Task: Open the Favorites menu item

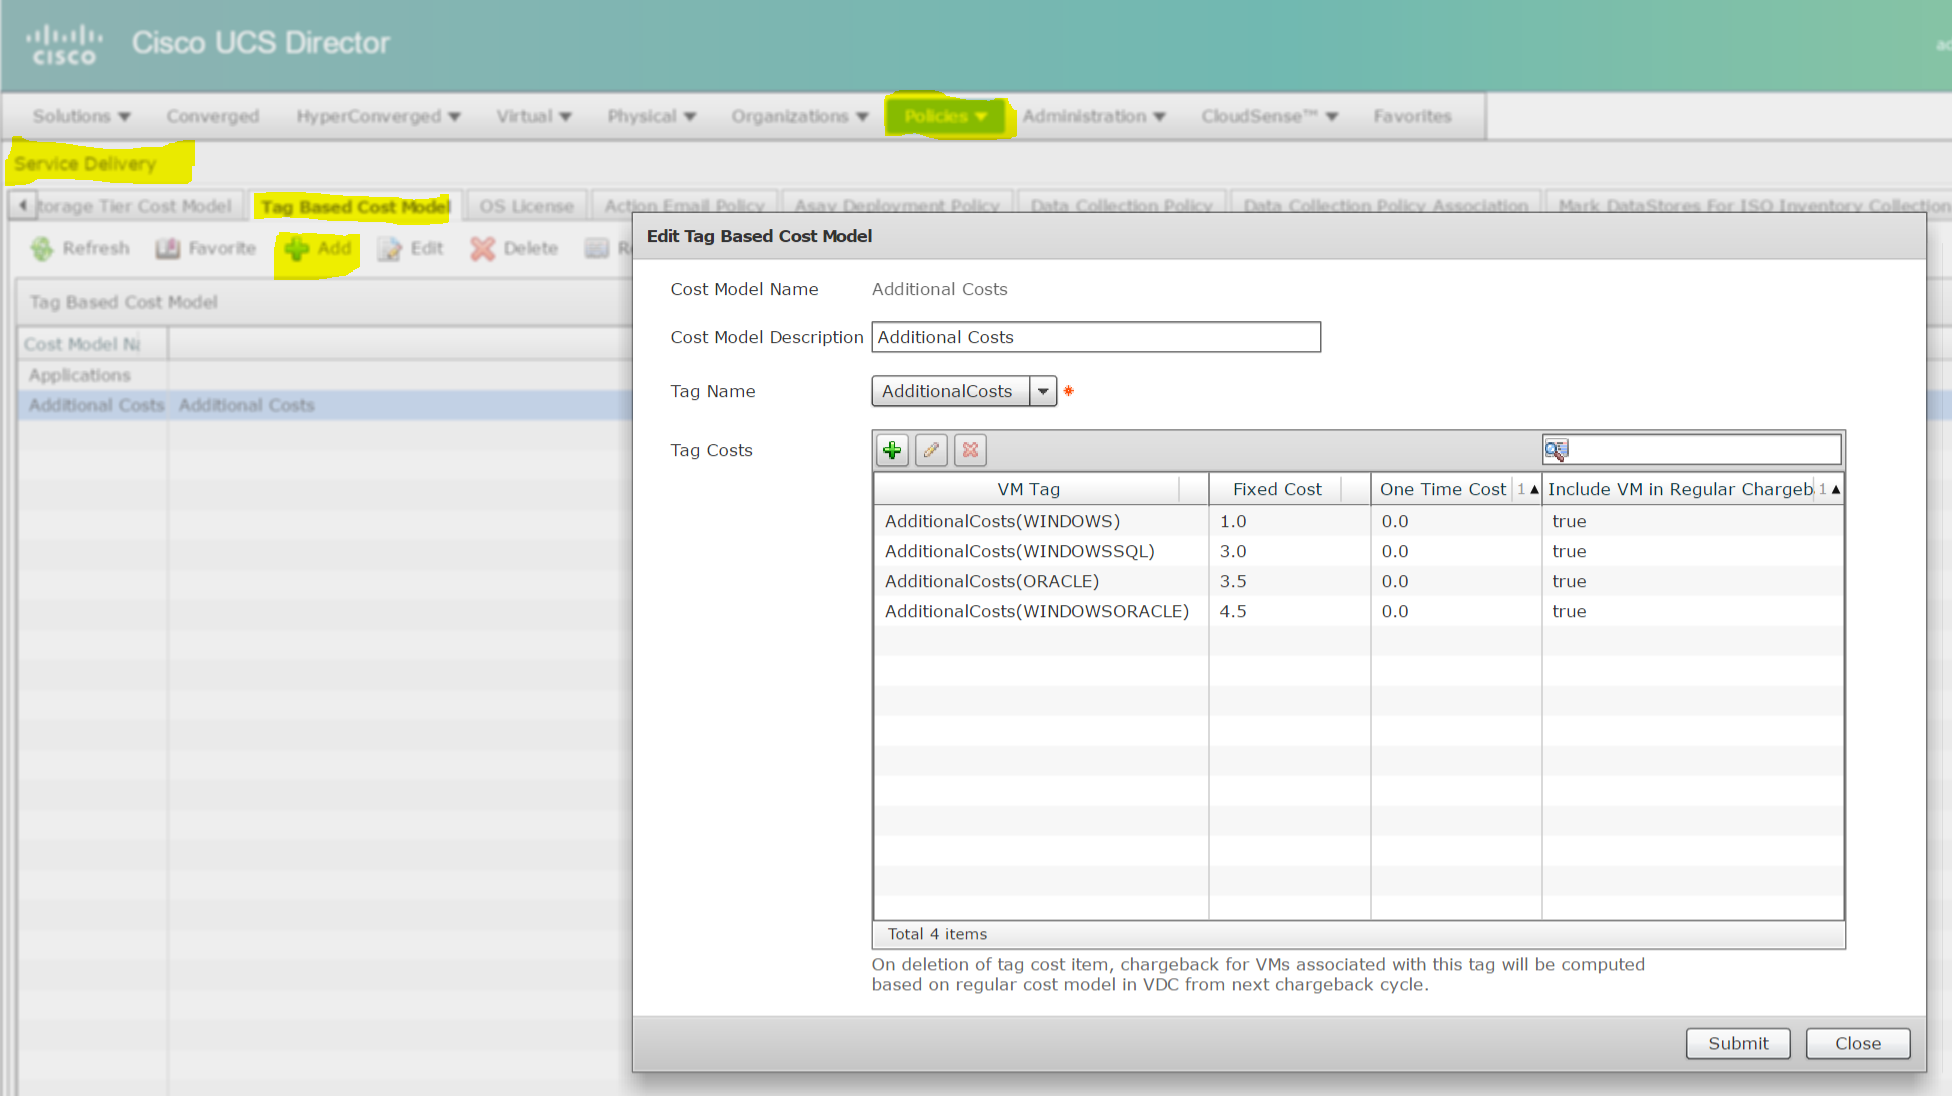Action: pos(1412,116)
